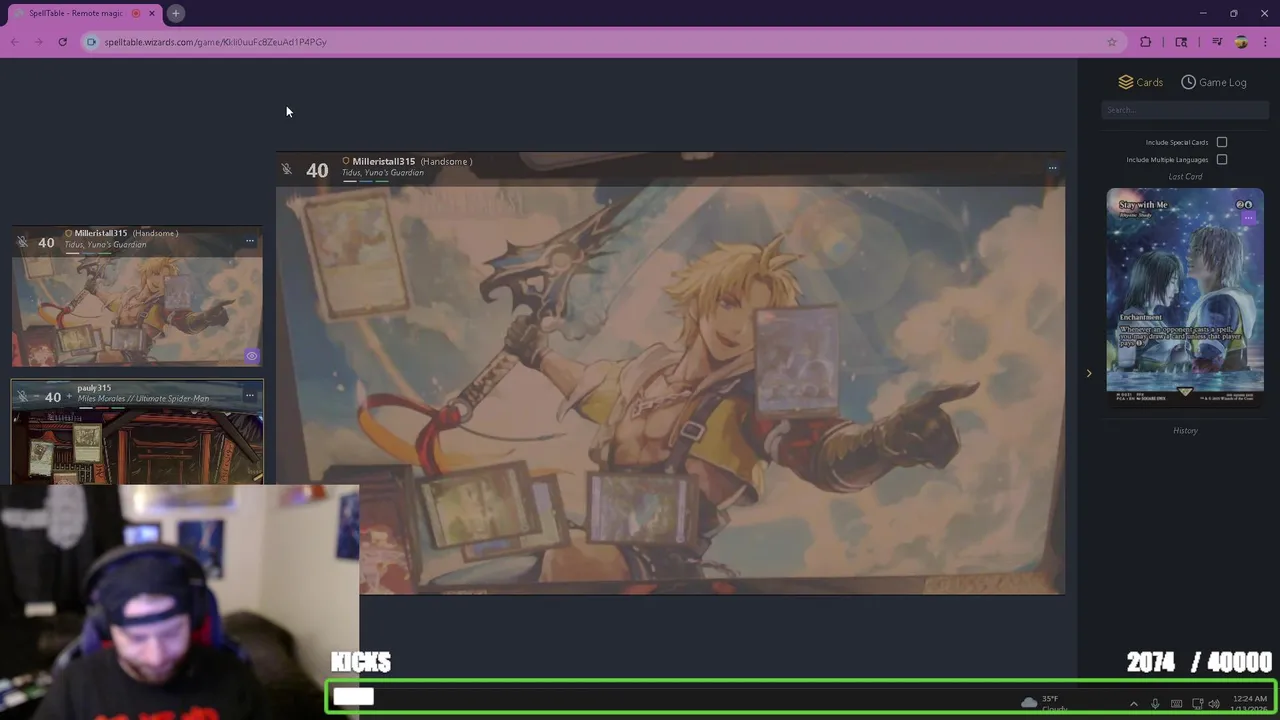Viewport: 1280px width, 720px height.
Task: Open options on Stay with Me card
Action: tap(1248, 217)
